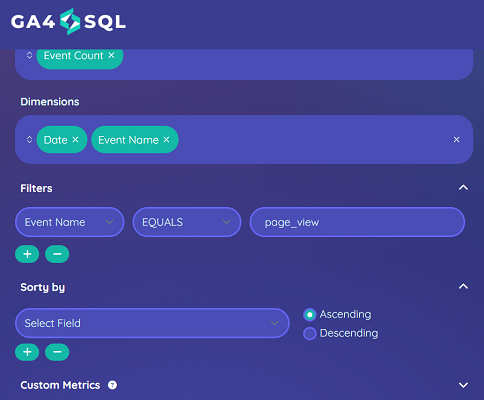Remove the Event Name dimension chip
The width and height of the screenshot is (484, 400).
click(166, 140)
